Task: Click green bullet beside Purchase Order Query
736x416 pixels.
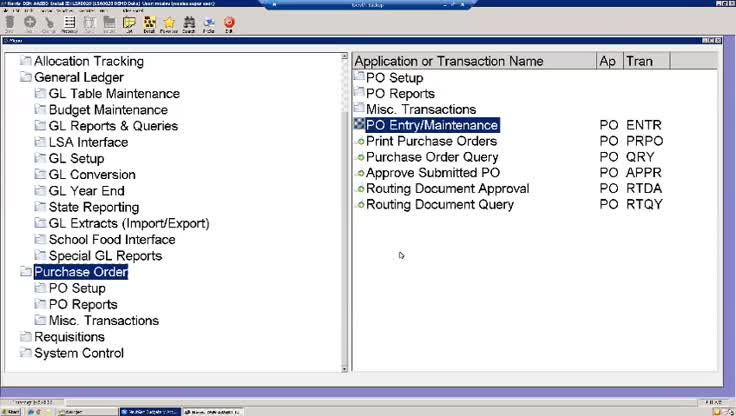Action: (360, 157)
